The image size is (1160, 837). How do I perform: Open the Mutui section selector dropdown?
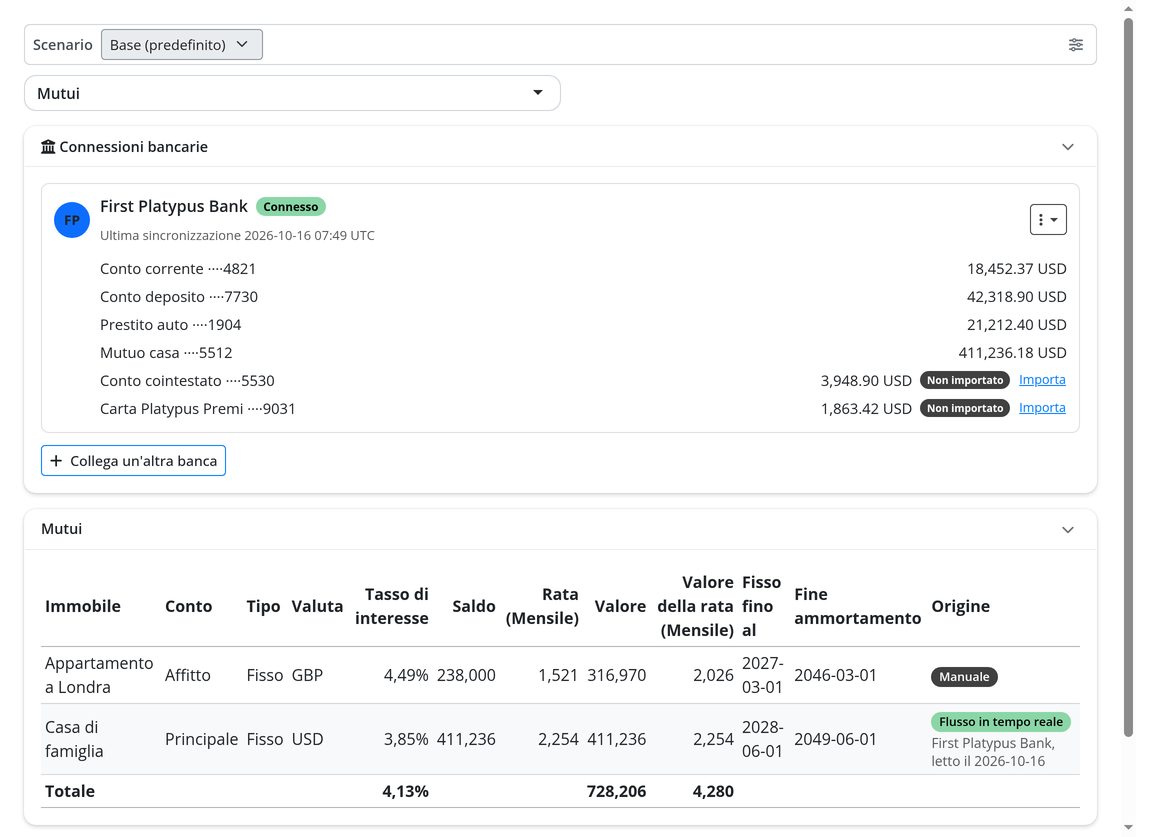point(292,93)
